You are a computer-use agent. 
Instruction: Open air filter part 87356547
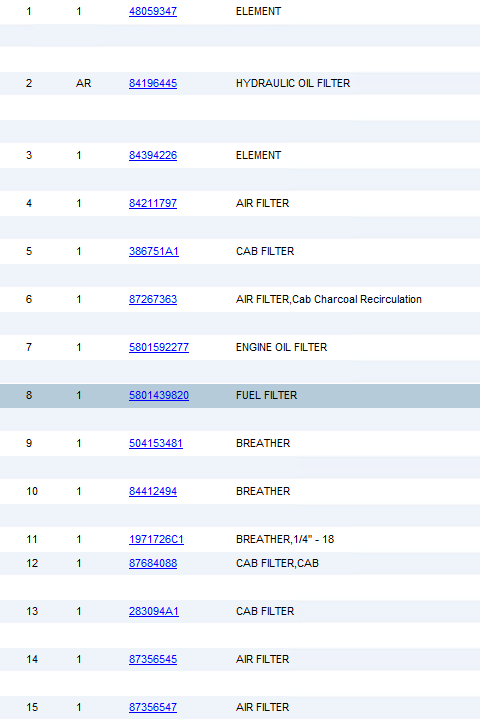coord(153,707)
